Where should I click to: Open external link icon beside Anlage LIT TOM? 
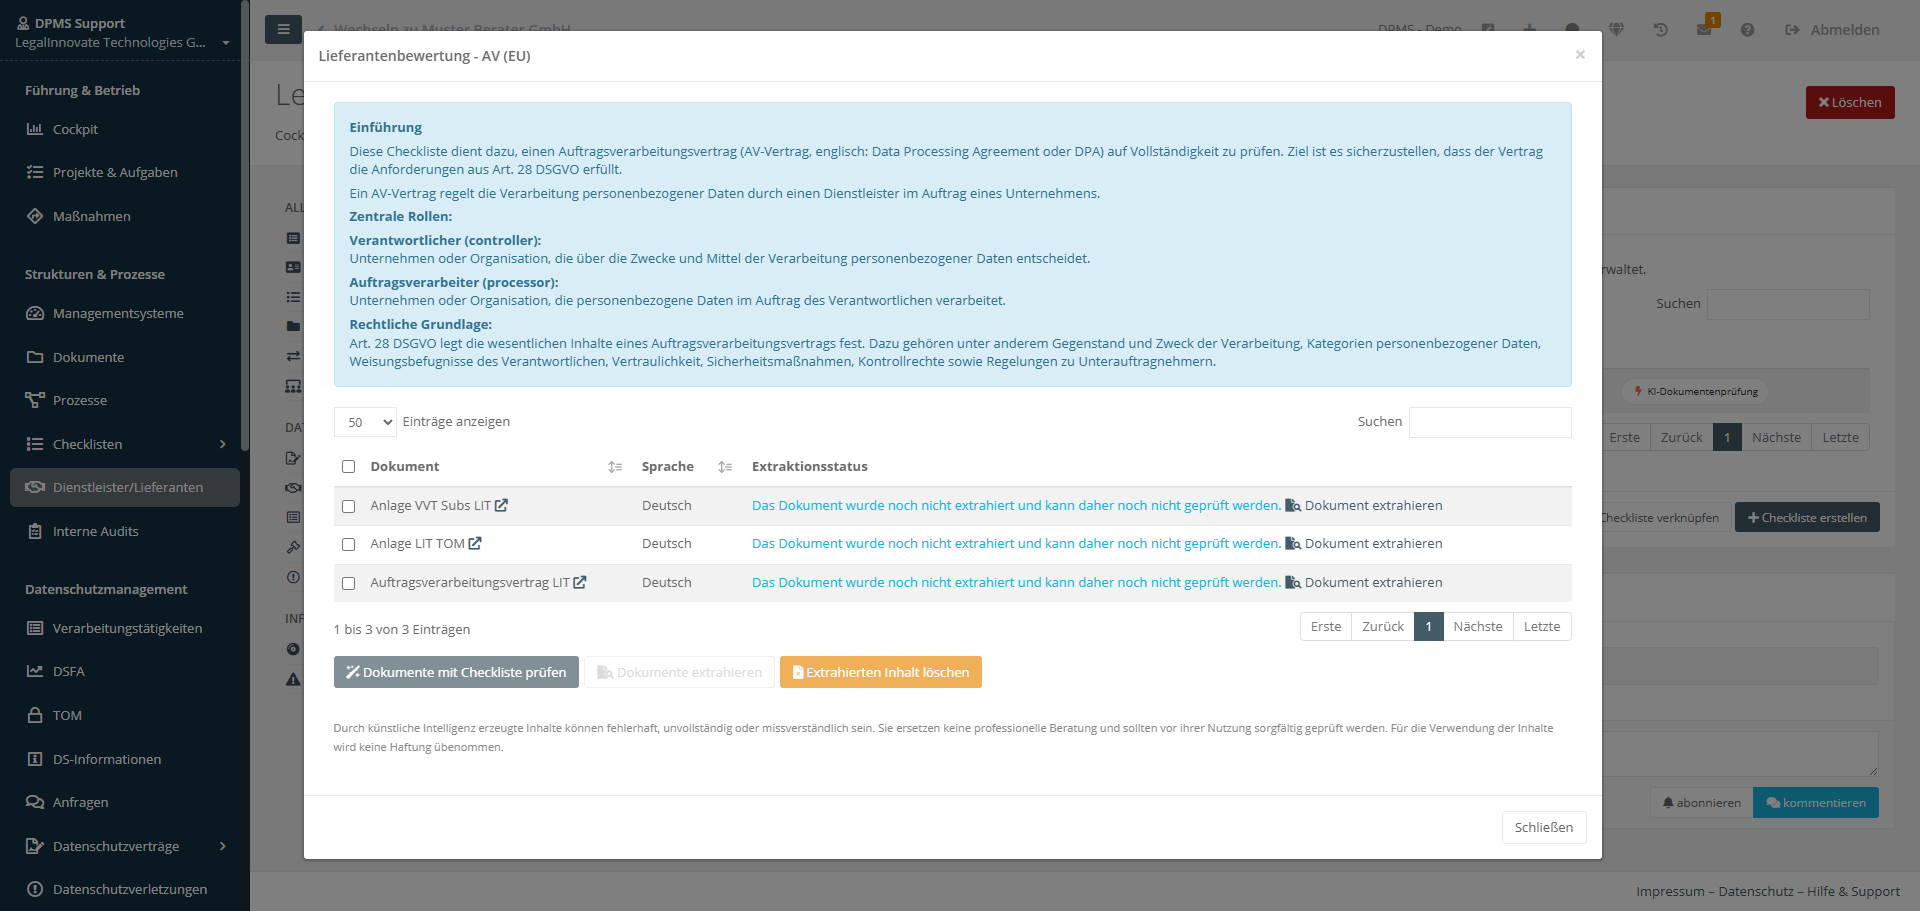(475, 544)
